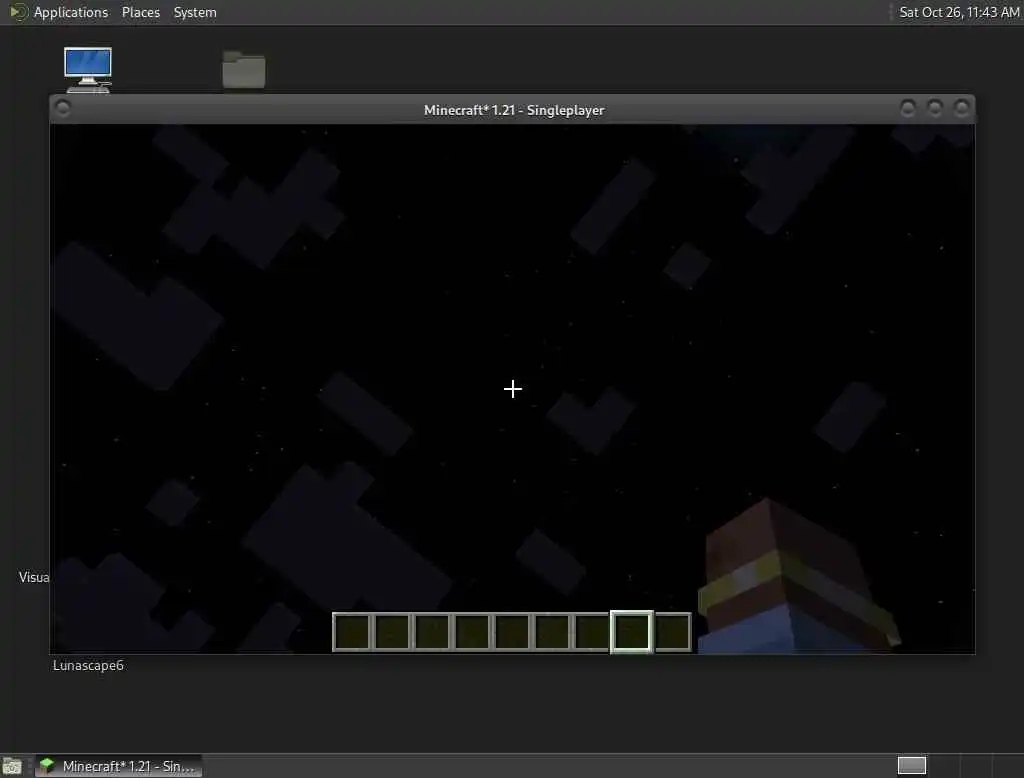Click the Minecraft 1.21 - Singleplayer title text
Image resolution: width=1024 pixels, height=778 pixels.
tap(514, 110)
